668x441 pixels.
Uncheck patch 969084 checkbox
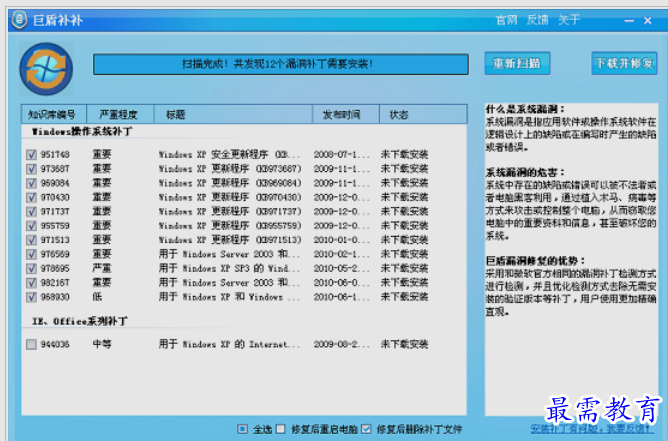[x=31, y=183]
